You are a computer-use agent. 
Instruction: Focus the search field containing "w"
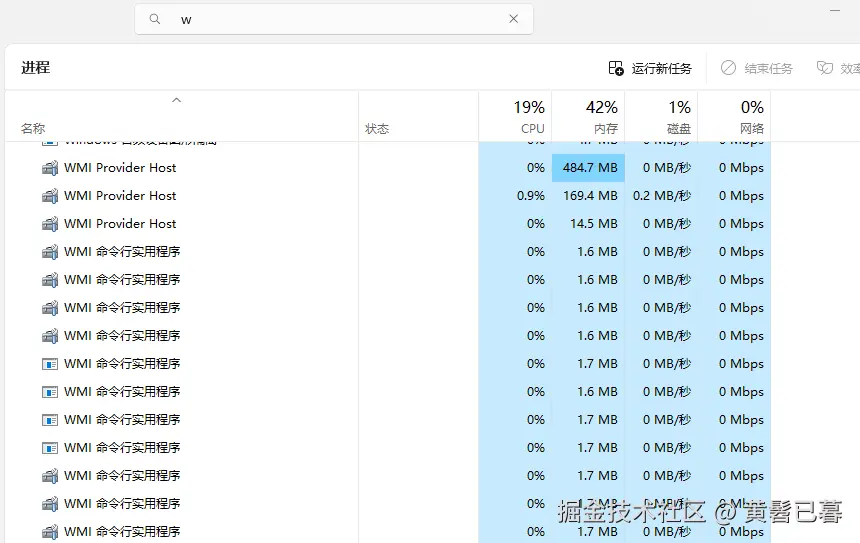coord(334,19)
